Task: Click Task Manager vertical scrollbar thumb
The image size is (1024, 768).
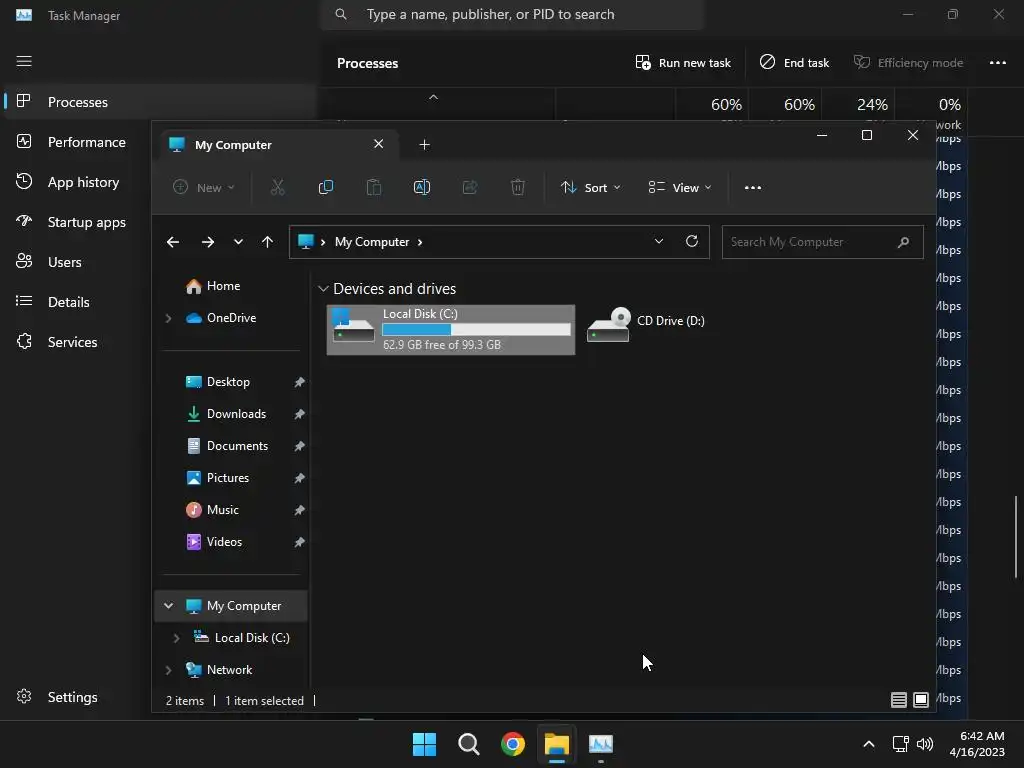Action: tap(1016, 537)
